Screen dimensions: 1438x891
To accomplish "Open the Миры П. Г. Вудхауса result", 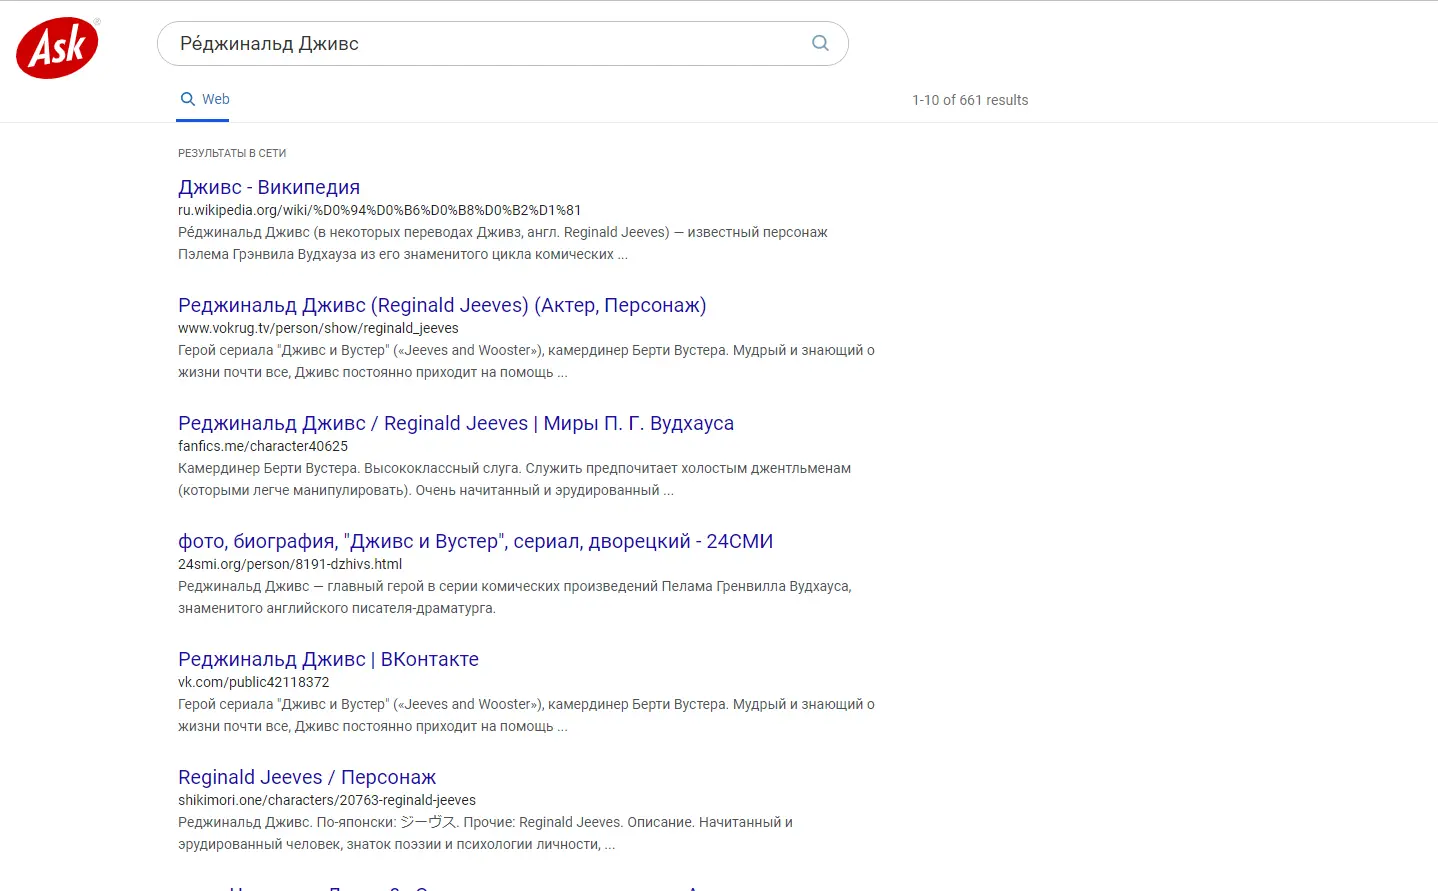I will coord(456,423).
